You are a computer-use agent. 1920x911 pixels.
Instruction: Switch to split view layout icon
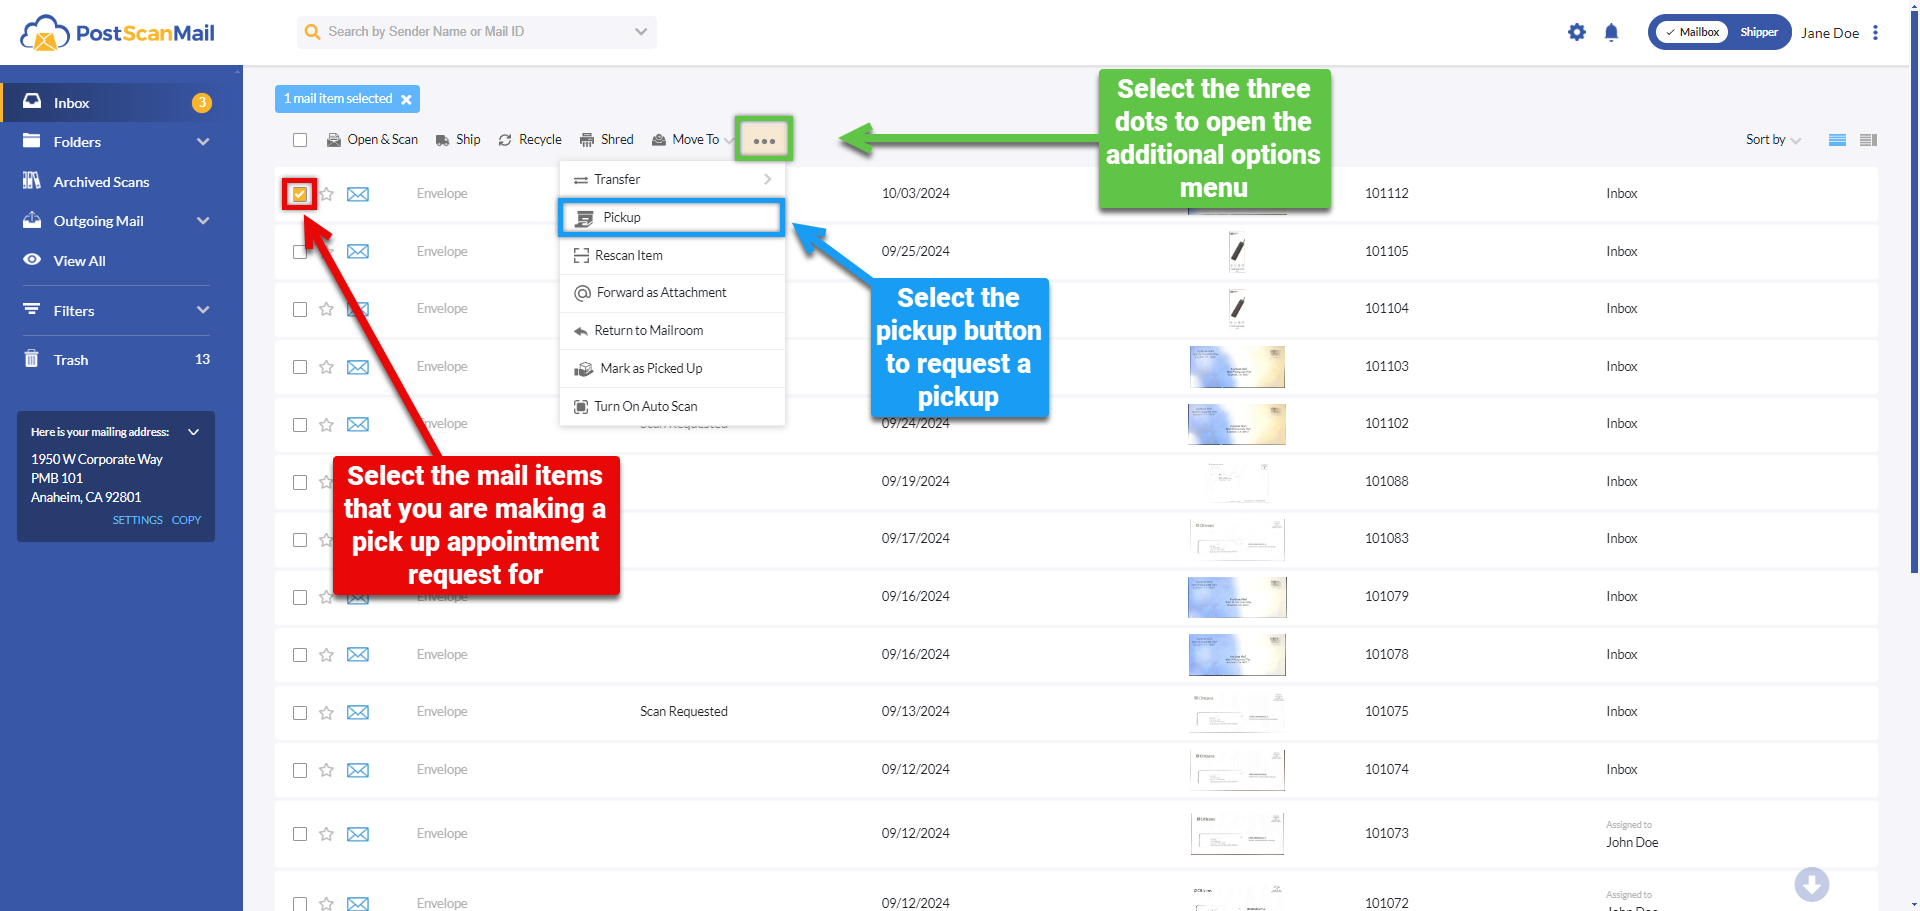pyautogui.click(x=1868, y=140)
